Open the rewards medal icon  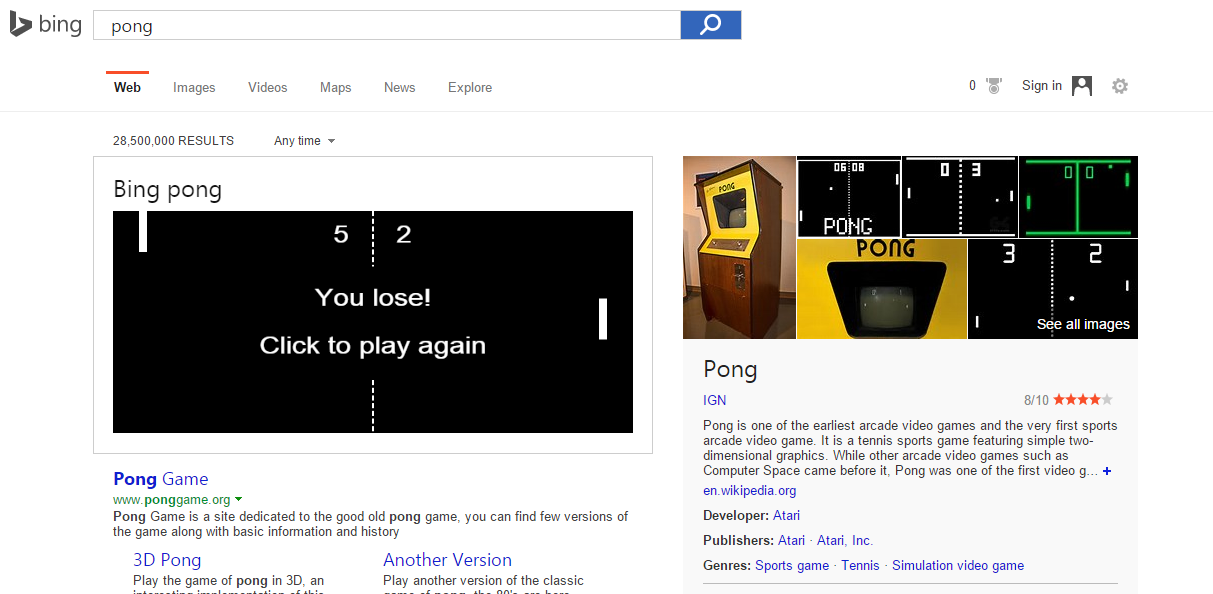993,86
